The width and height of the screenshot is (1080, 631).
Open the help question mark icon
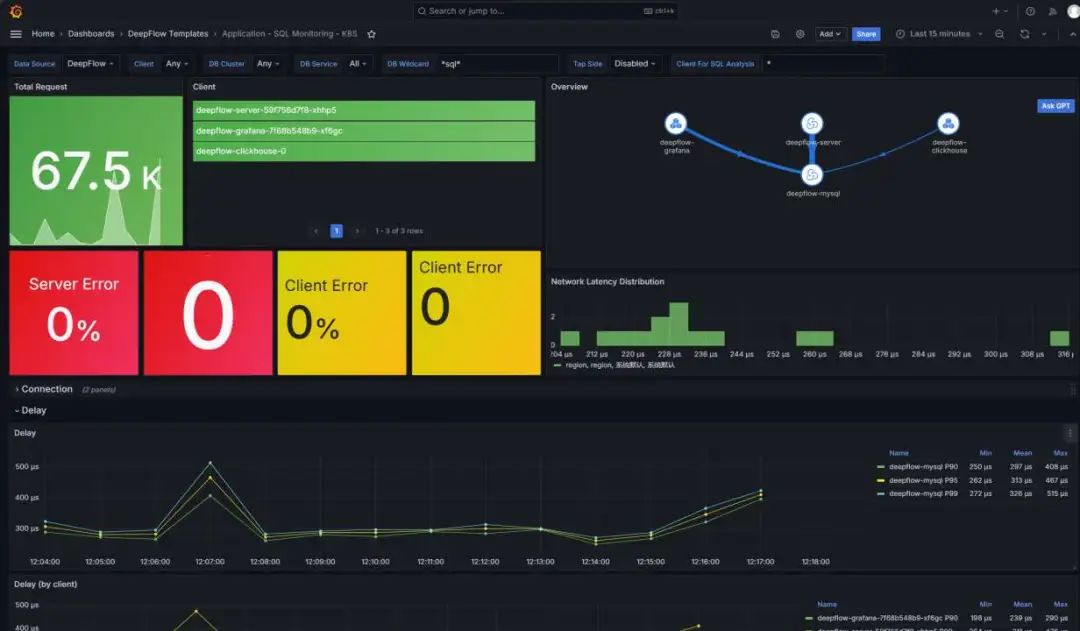(x=1030, y=11)
